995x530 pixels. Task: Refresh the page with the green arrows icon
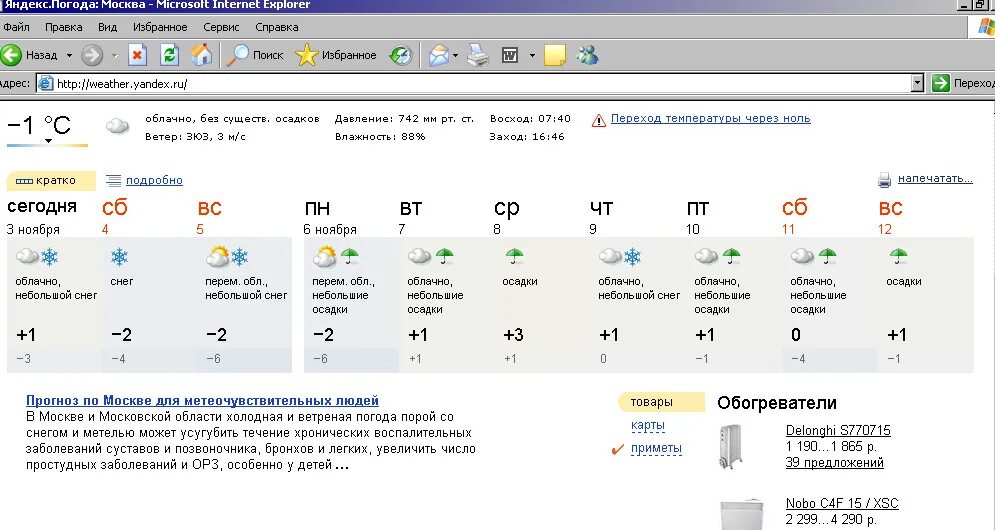click(169, 55)
